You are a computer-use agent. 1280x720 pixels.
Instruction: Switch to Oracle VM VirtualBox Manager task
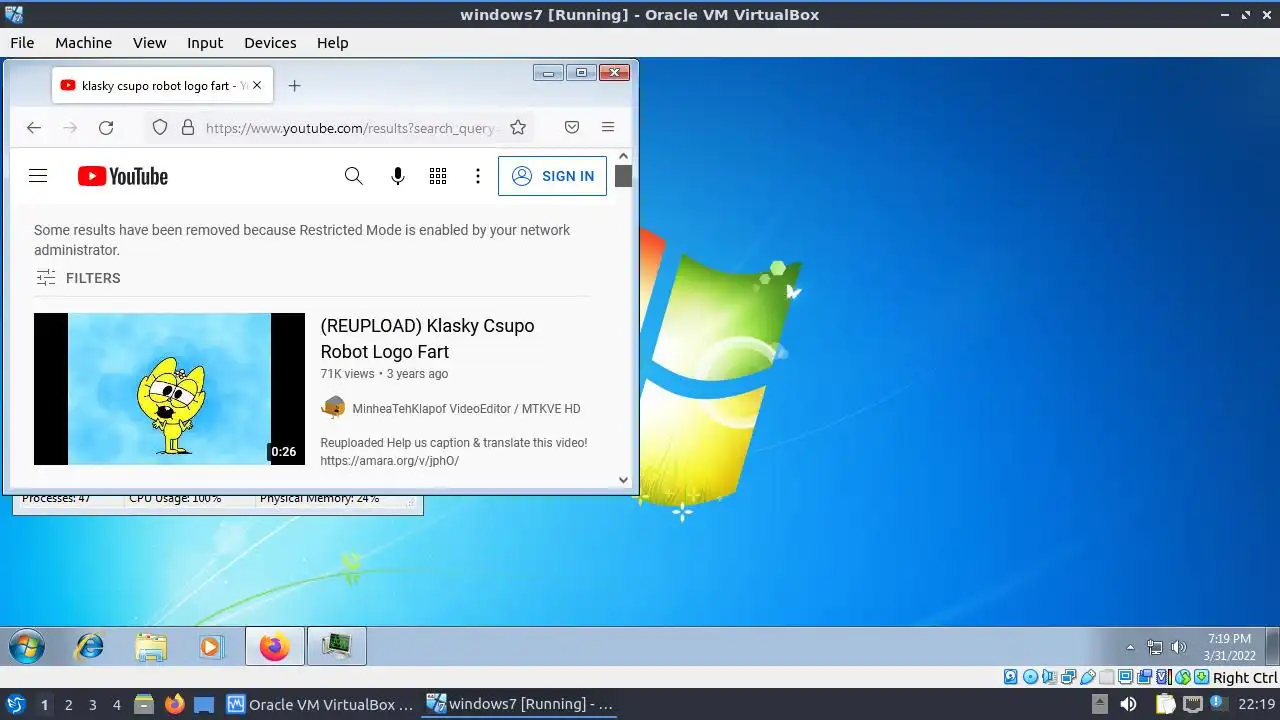point(320,704)
